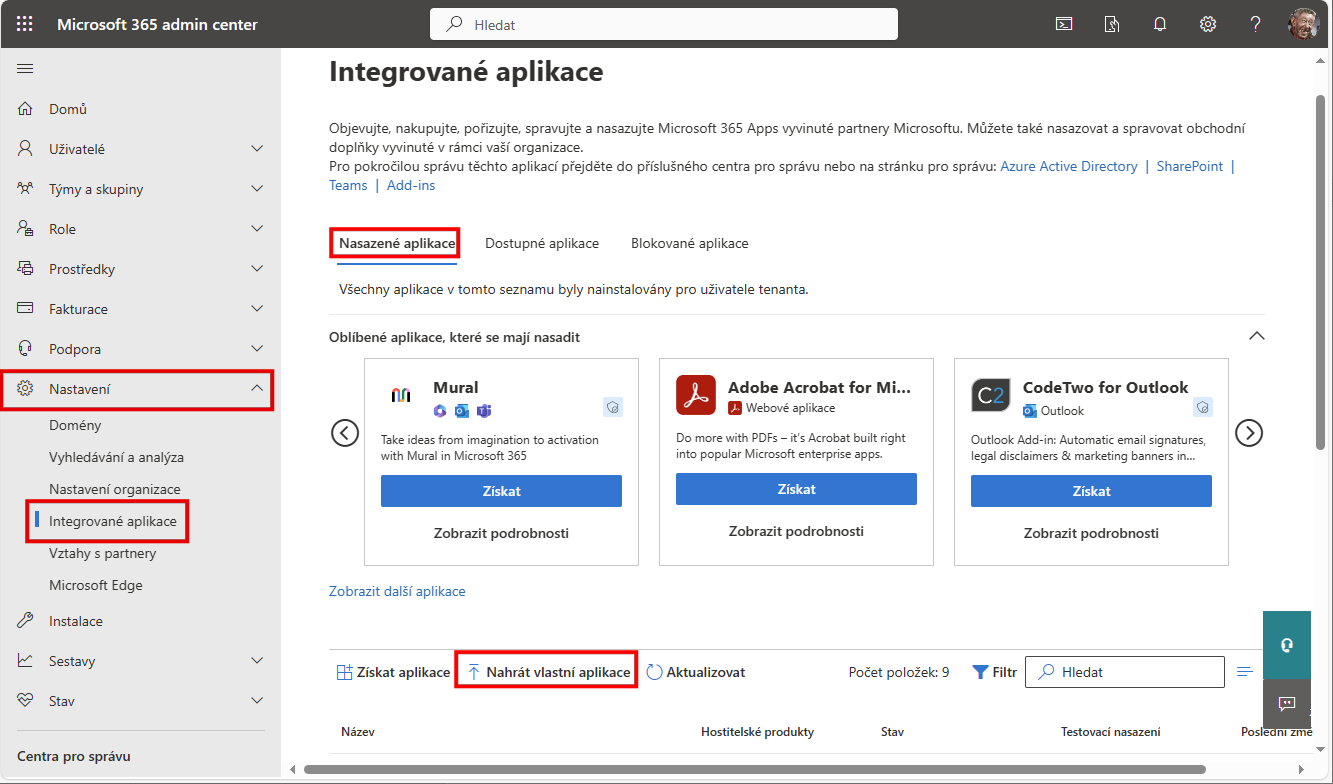Click the Mural app logo
Image resolution: width=1333 pixels, height=784 pixels.
point(400,395)
